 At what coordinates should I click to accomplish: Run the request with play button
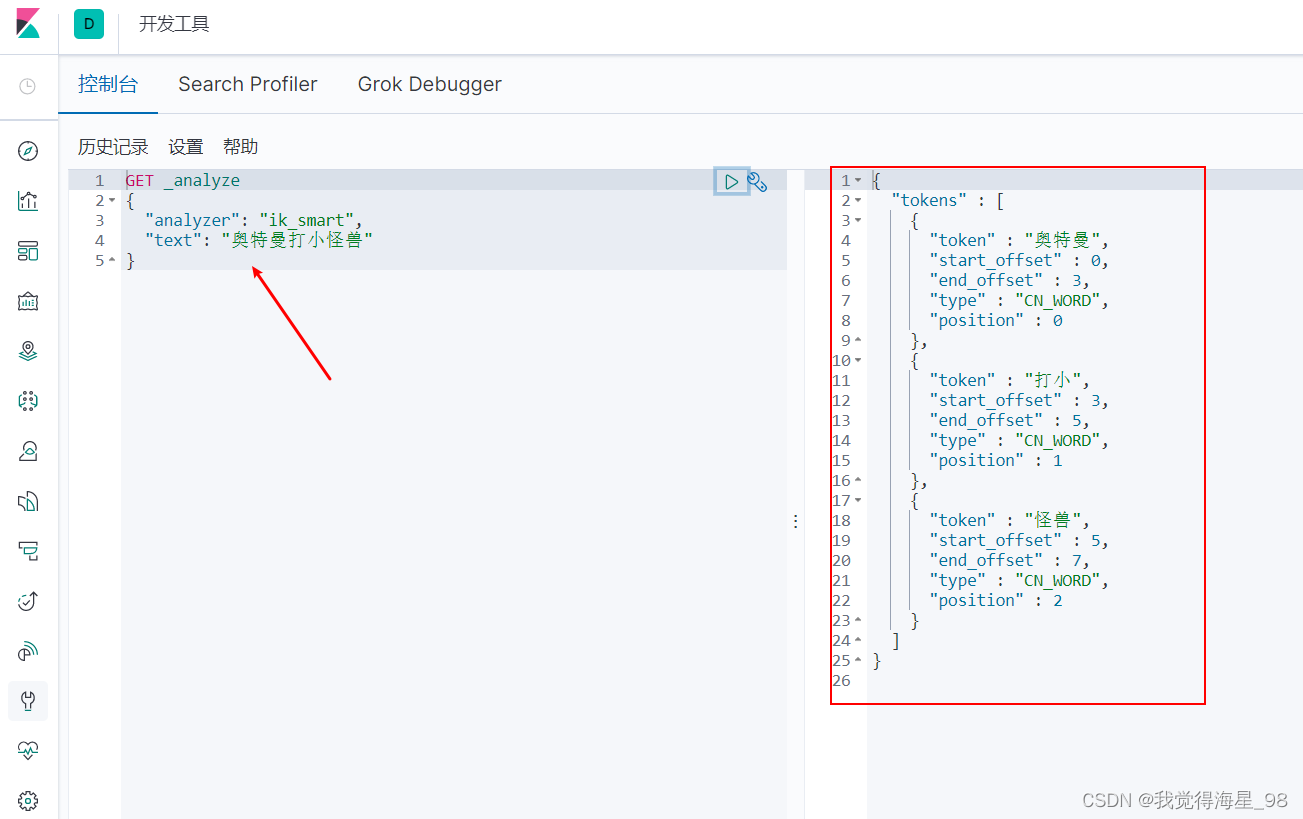click(732, 181)
